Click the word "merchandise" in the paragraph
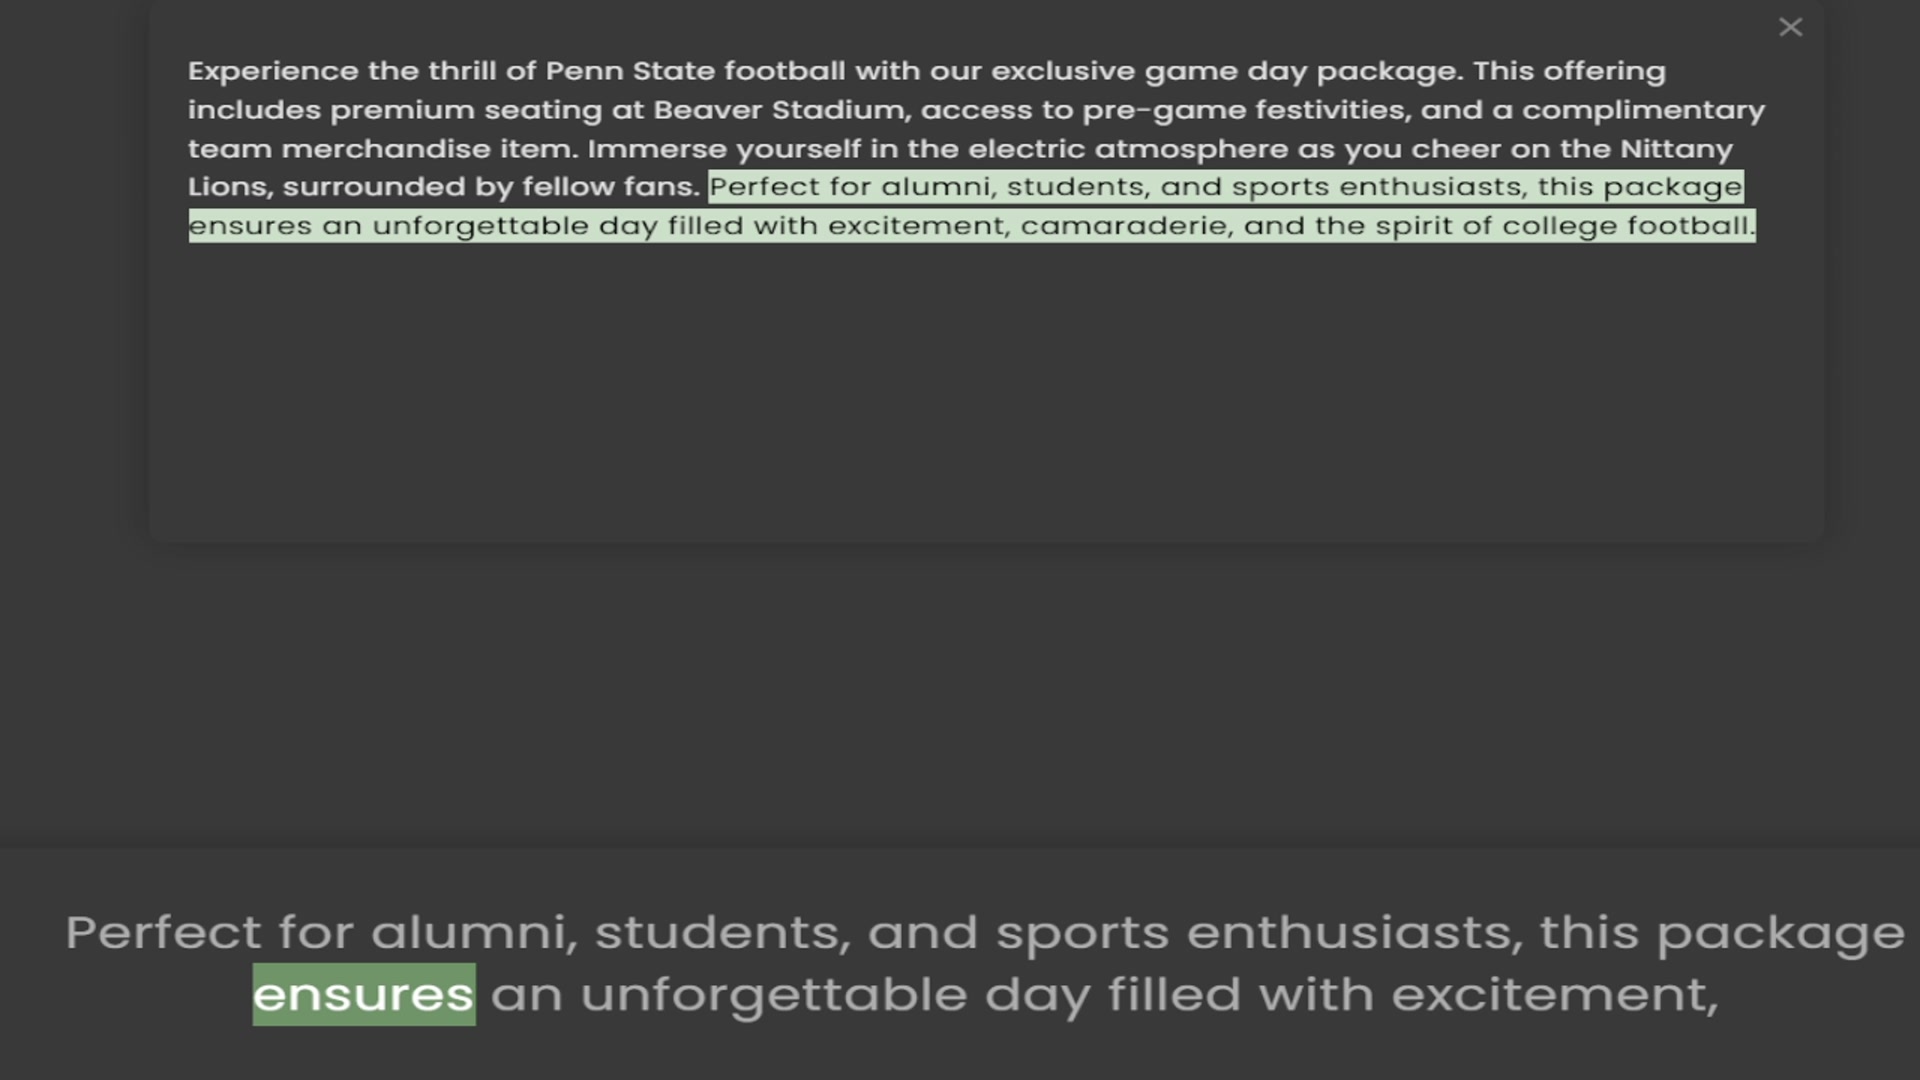This screenshot has height=1080, width=1920. click(386, 149)
